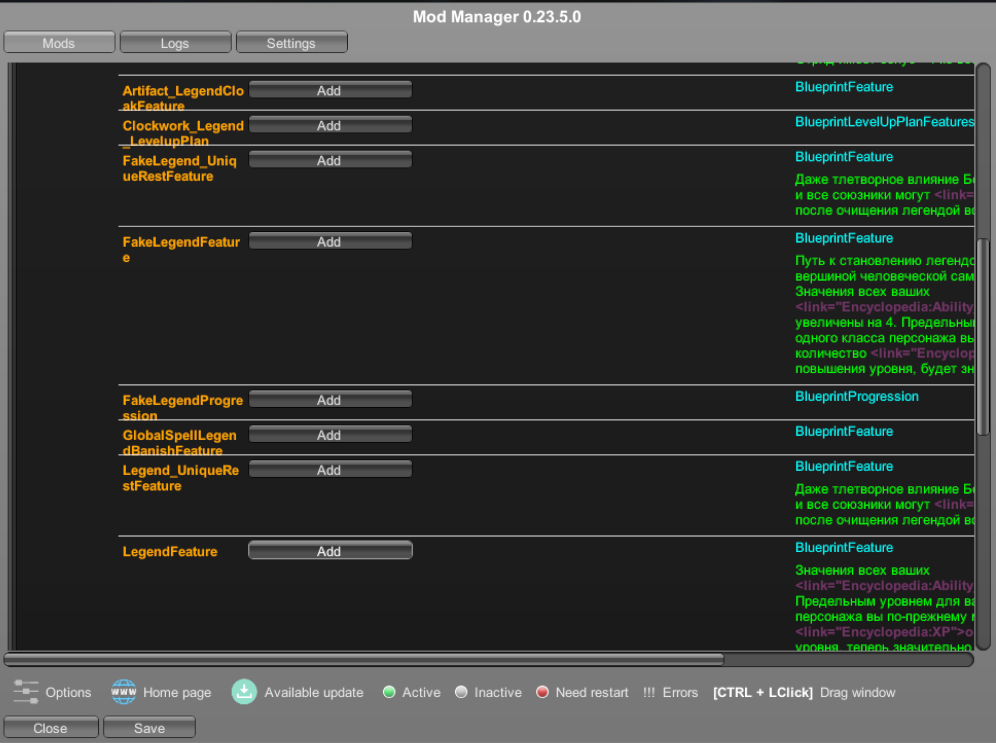Select the Legend_UniqueRestFeature name text
Screen dimensions: 996x743
click(181, 478)
